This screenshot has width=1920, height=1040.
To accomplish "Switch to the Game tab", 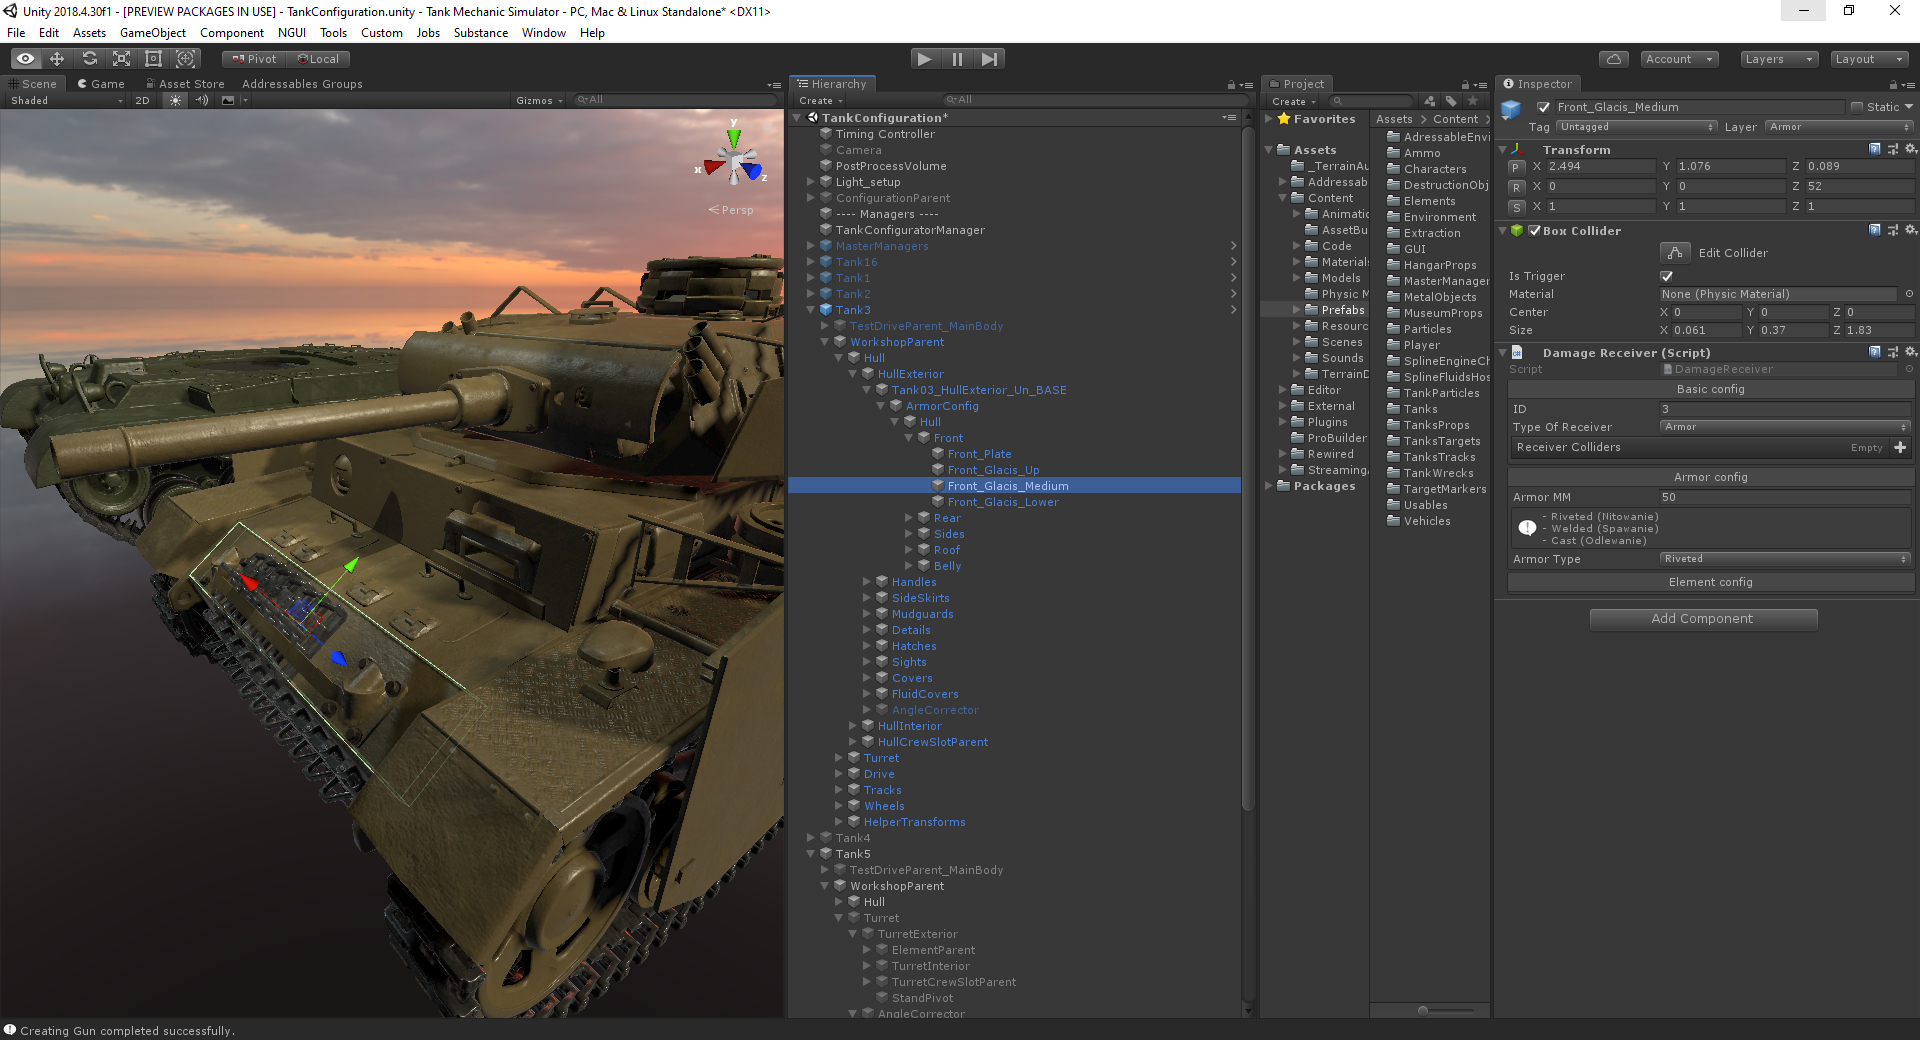I will coord(101,84).
